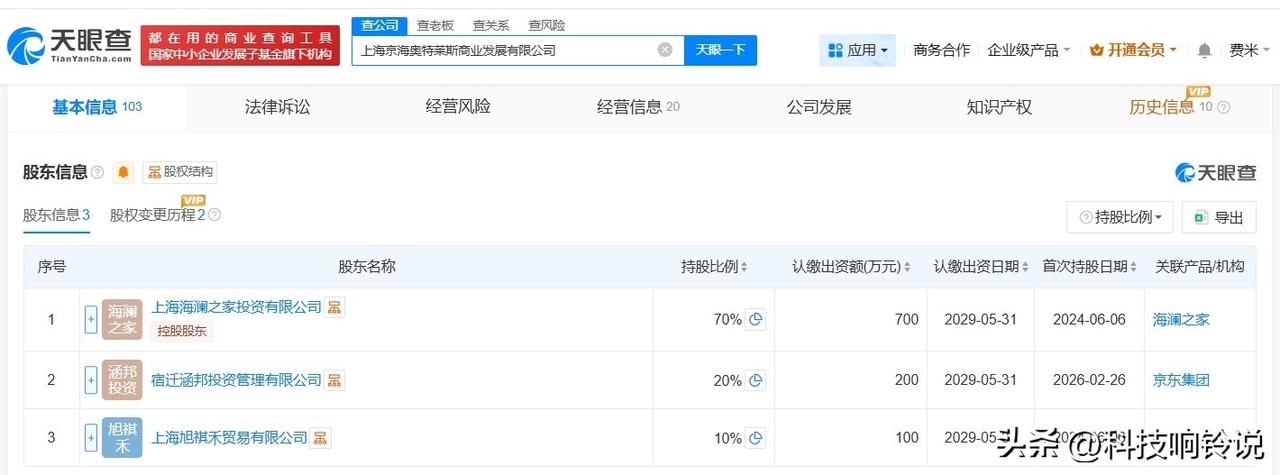Click the 2024-06-06 first holding date
1280x475 pixels.
tap(1089, 320)
